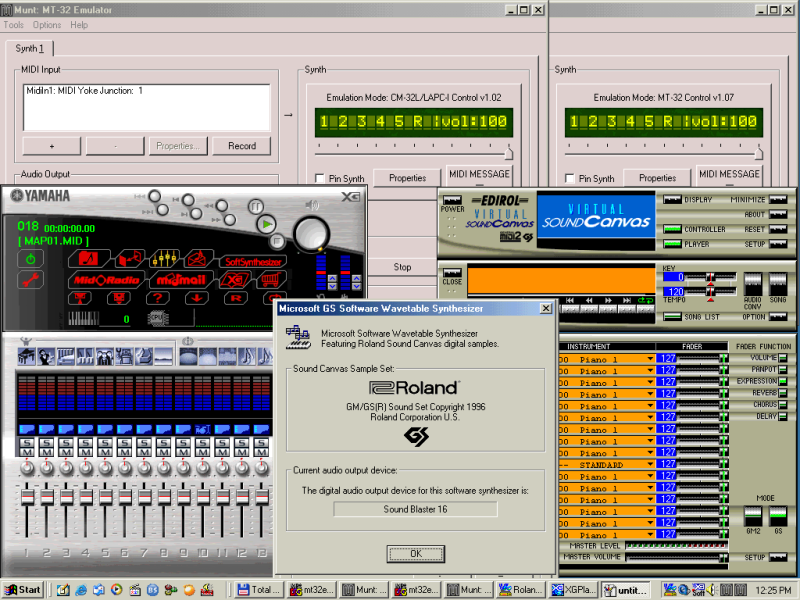Select REVERB fader function
The image size is (800, 600).
(x=783, y=393)
